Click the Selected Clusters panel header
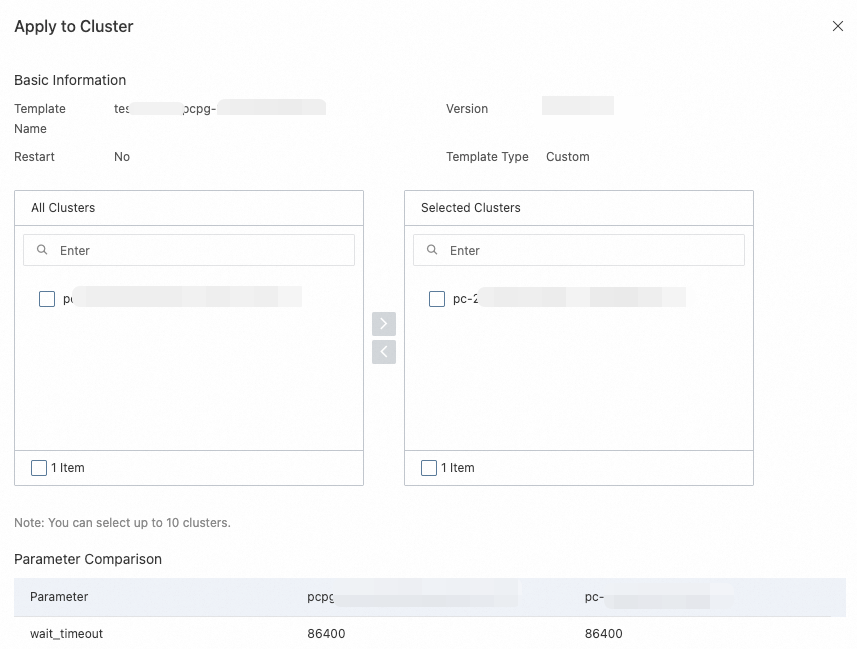The height and width of the screenshot is (649, 857). (471, 208)
